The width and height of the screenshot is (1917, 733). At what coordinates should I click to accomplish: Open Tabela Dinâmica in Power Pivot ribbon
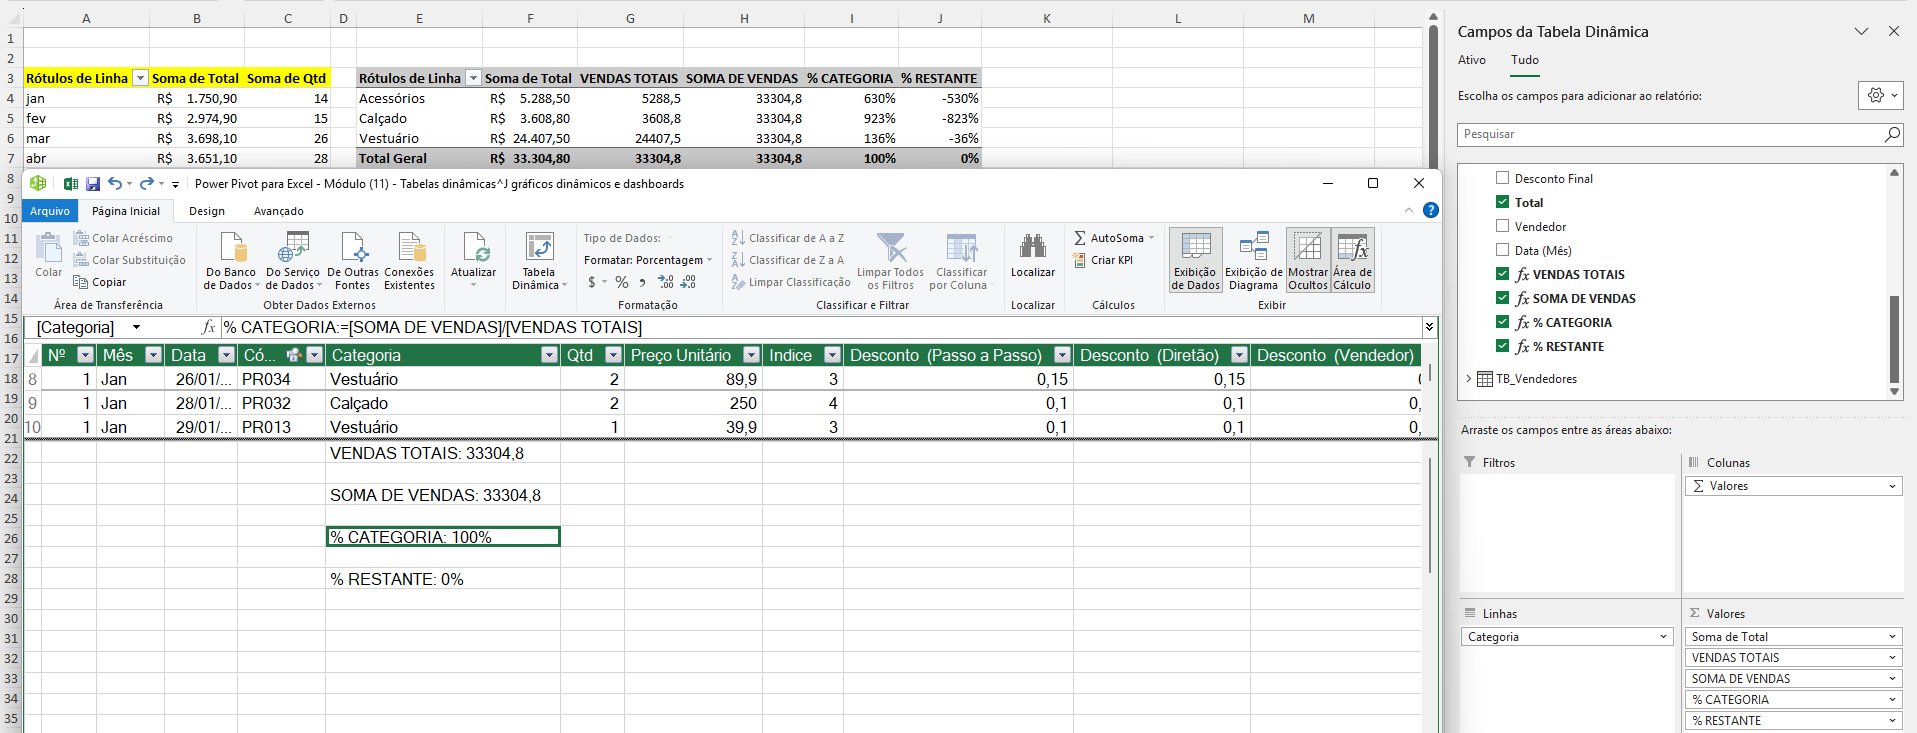539,248
